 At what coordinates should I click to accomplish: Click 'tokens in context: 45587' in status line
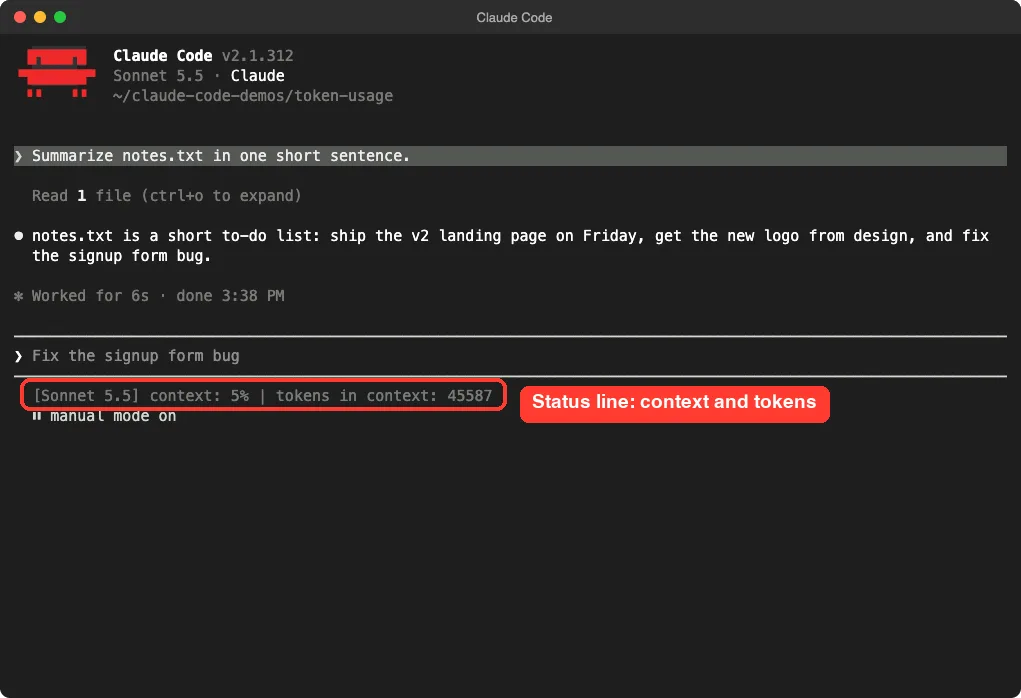pyautogui.click(x=384, y=396)
